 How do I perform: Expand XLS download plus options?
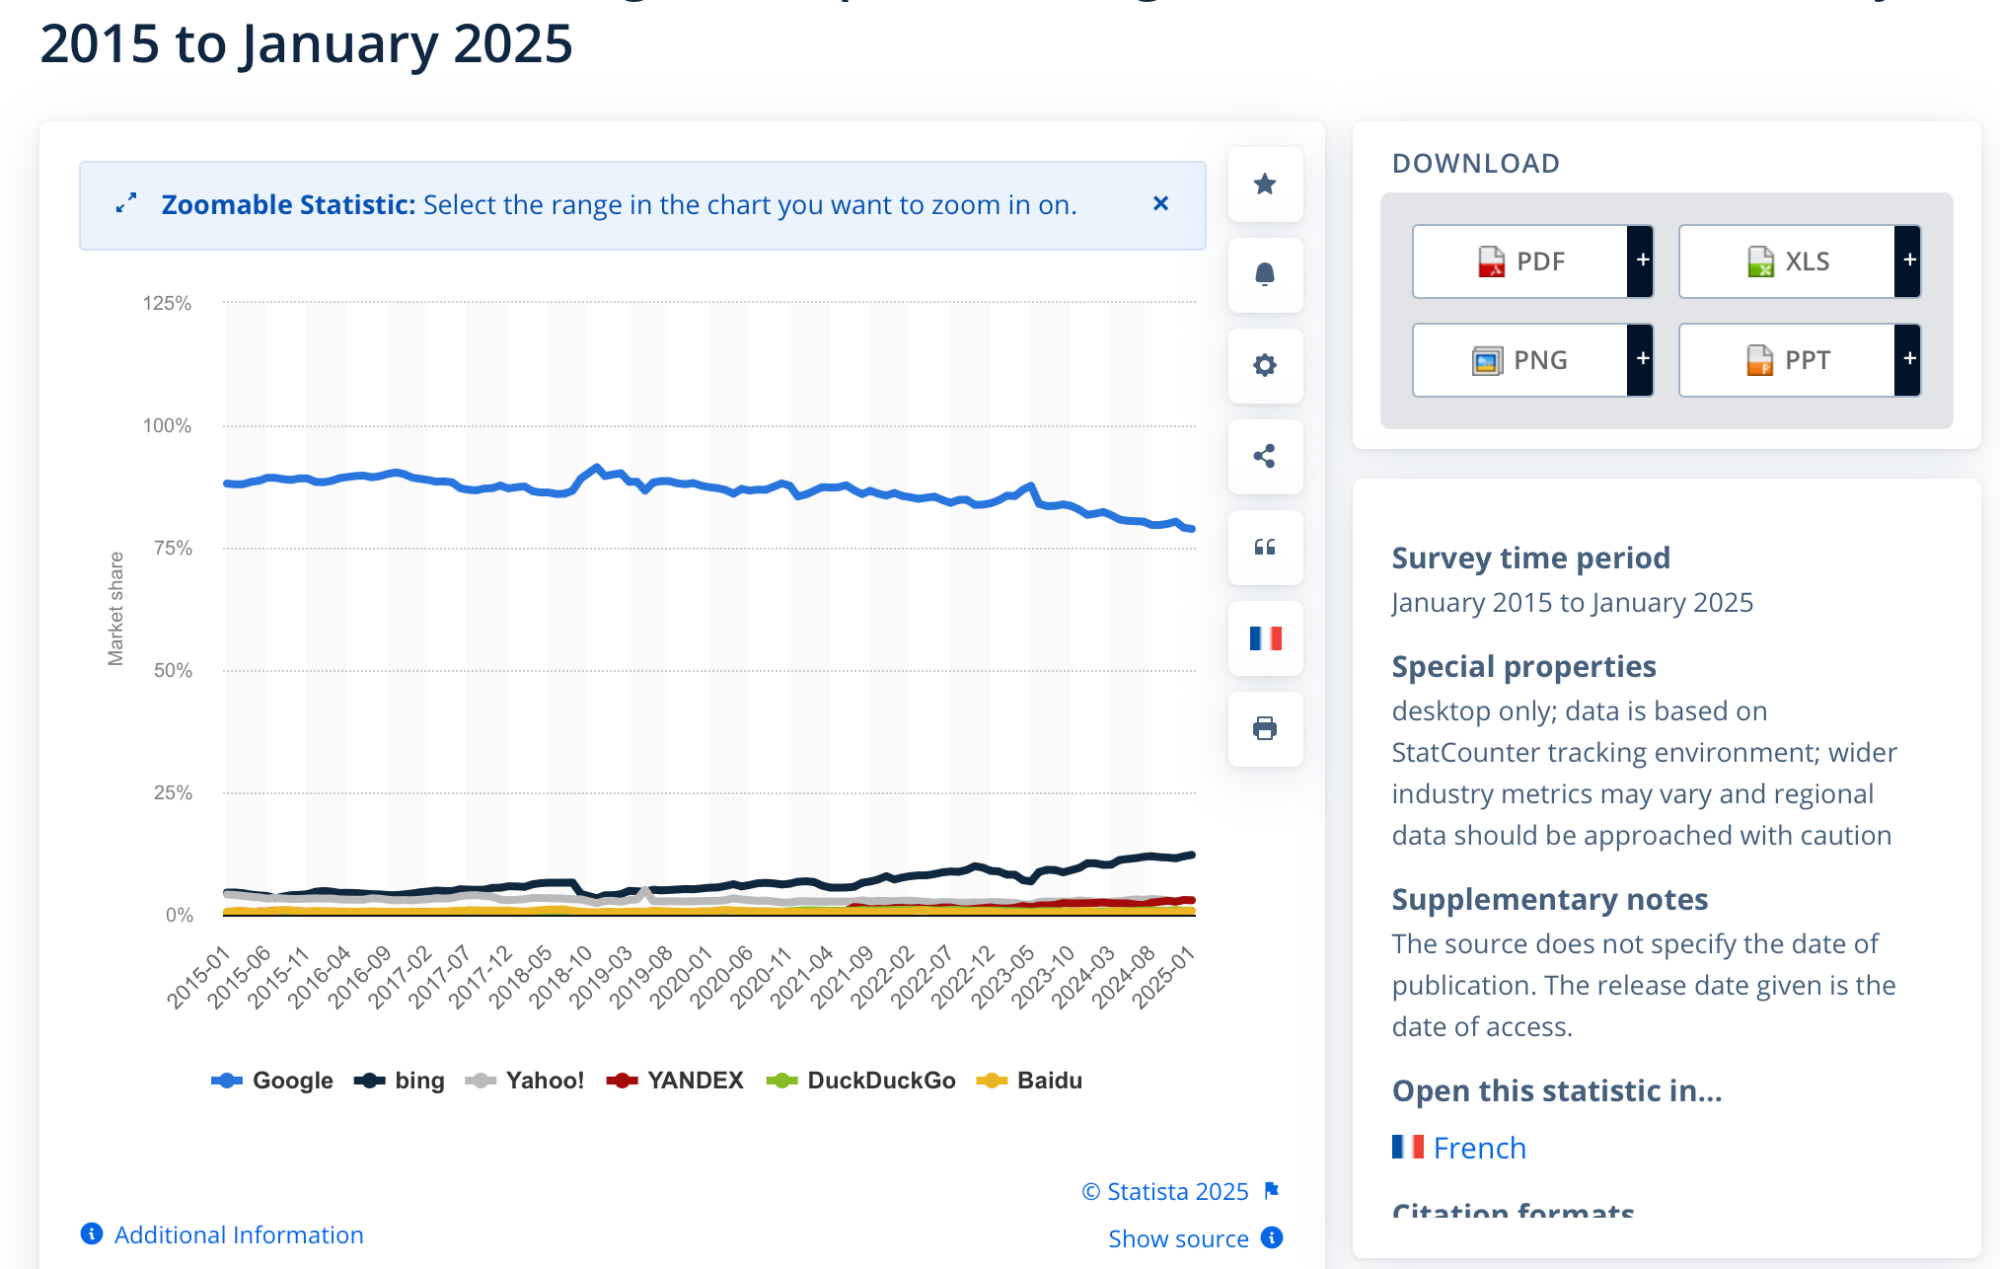(x=1908, y=261)
